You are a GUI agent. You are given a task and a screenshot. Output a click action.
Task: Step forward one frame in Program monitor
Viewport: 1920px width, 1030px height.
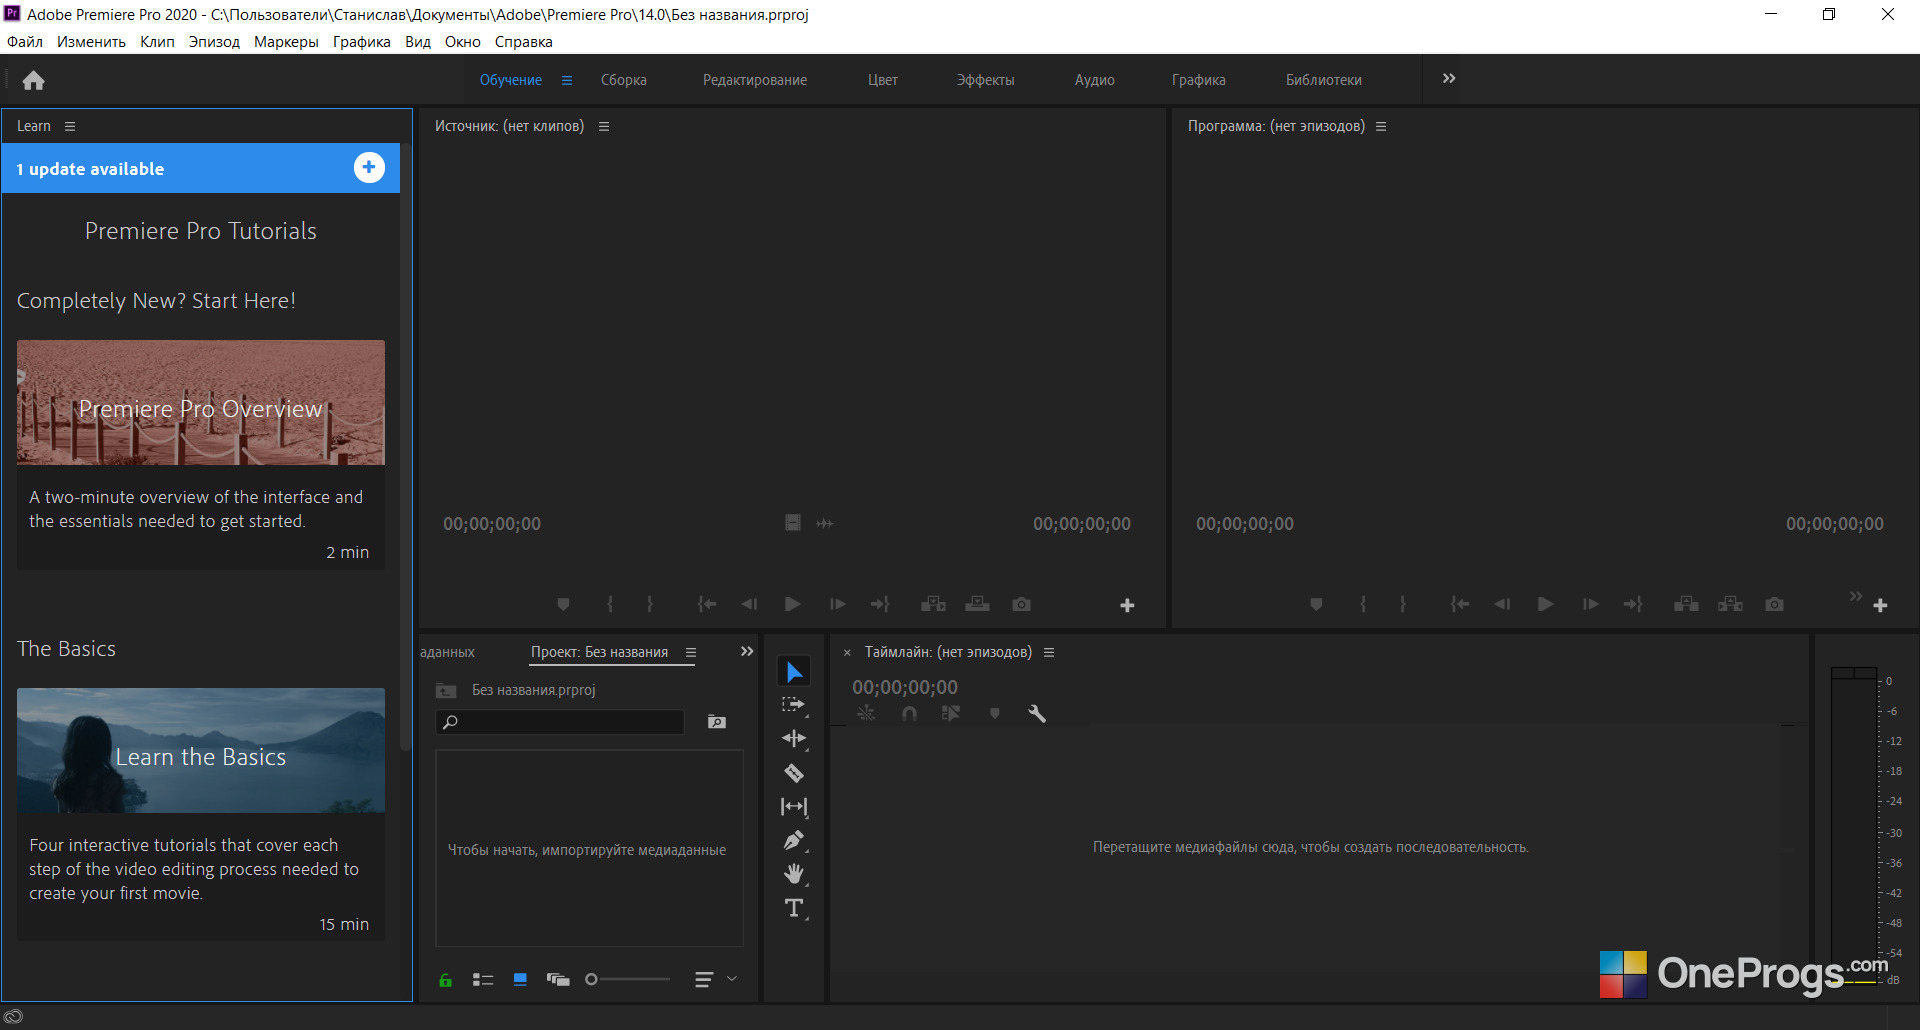1590,604
